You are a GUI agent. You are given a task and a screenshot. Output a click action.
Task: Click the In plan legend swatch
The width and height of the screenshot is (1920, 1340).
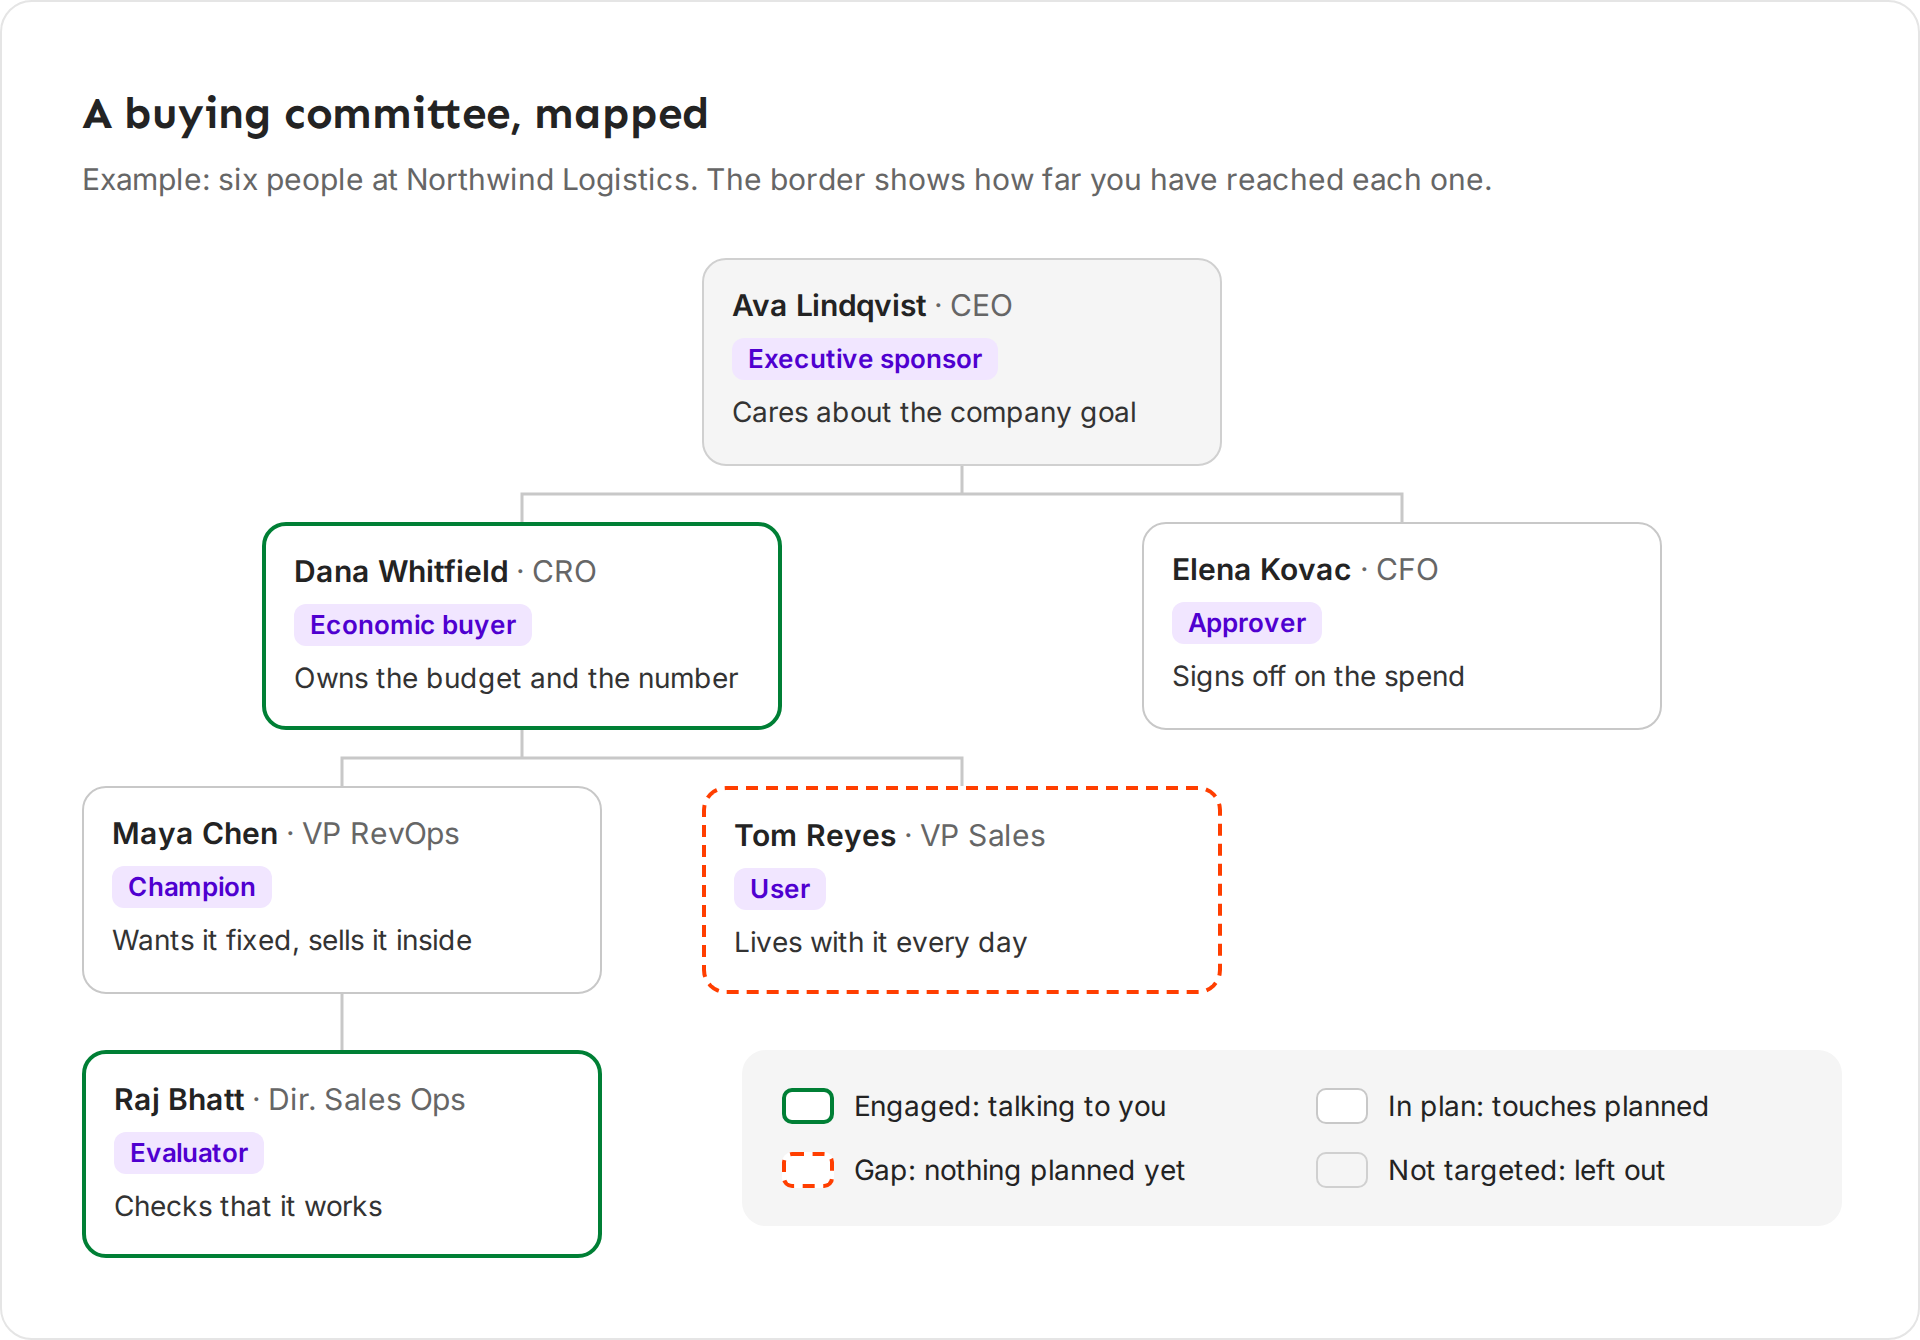pyautogui.click(x=1342, y=1106)
